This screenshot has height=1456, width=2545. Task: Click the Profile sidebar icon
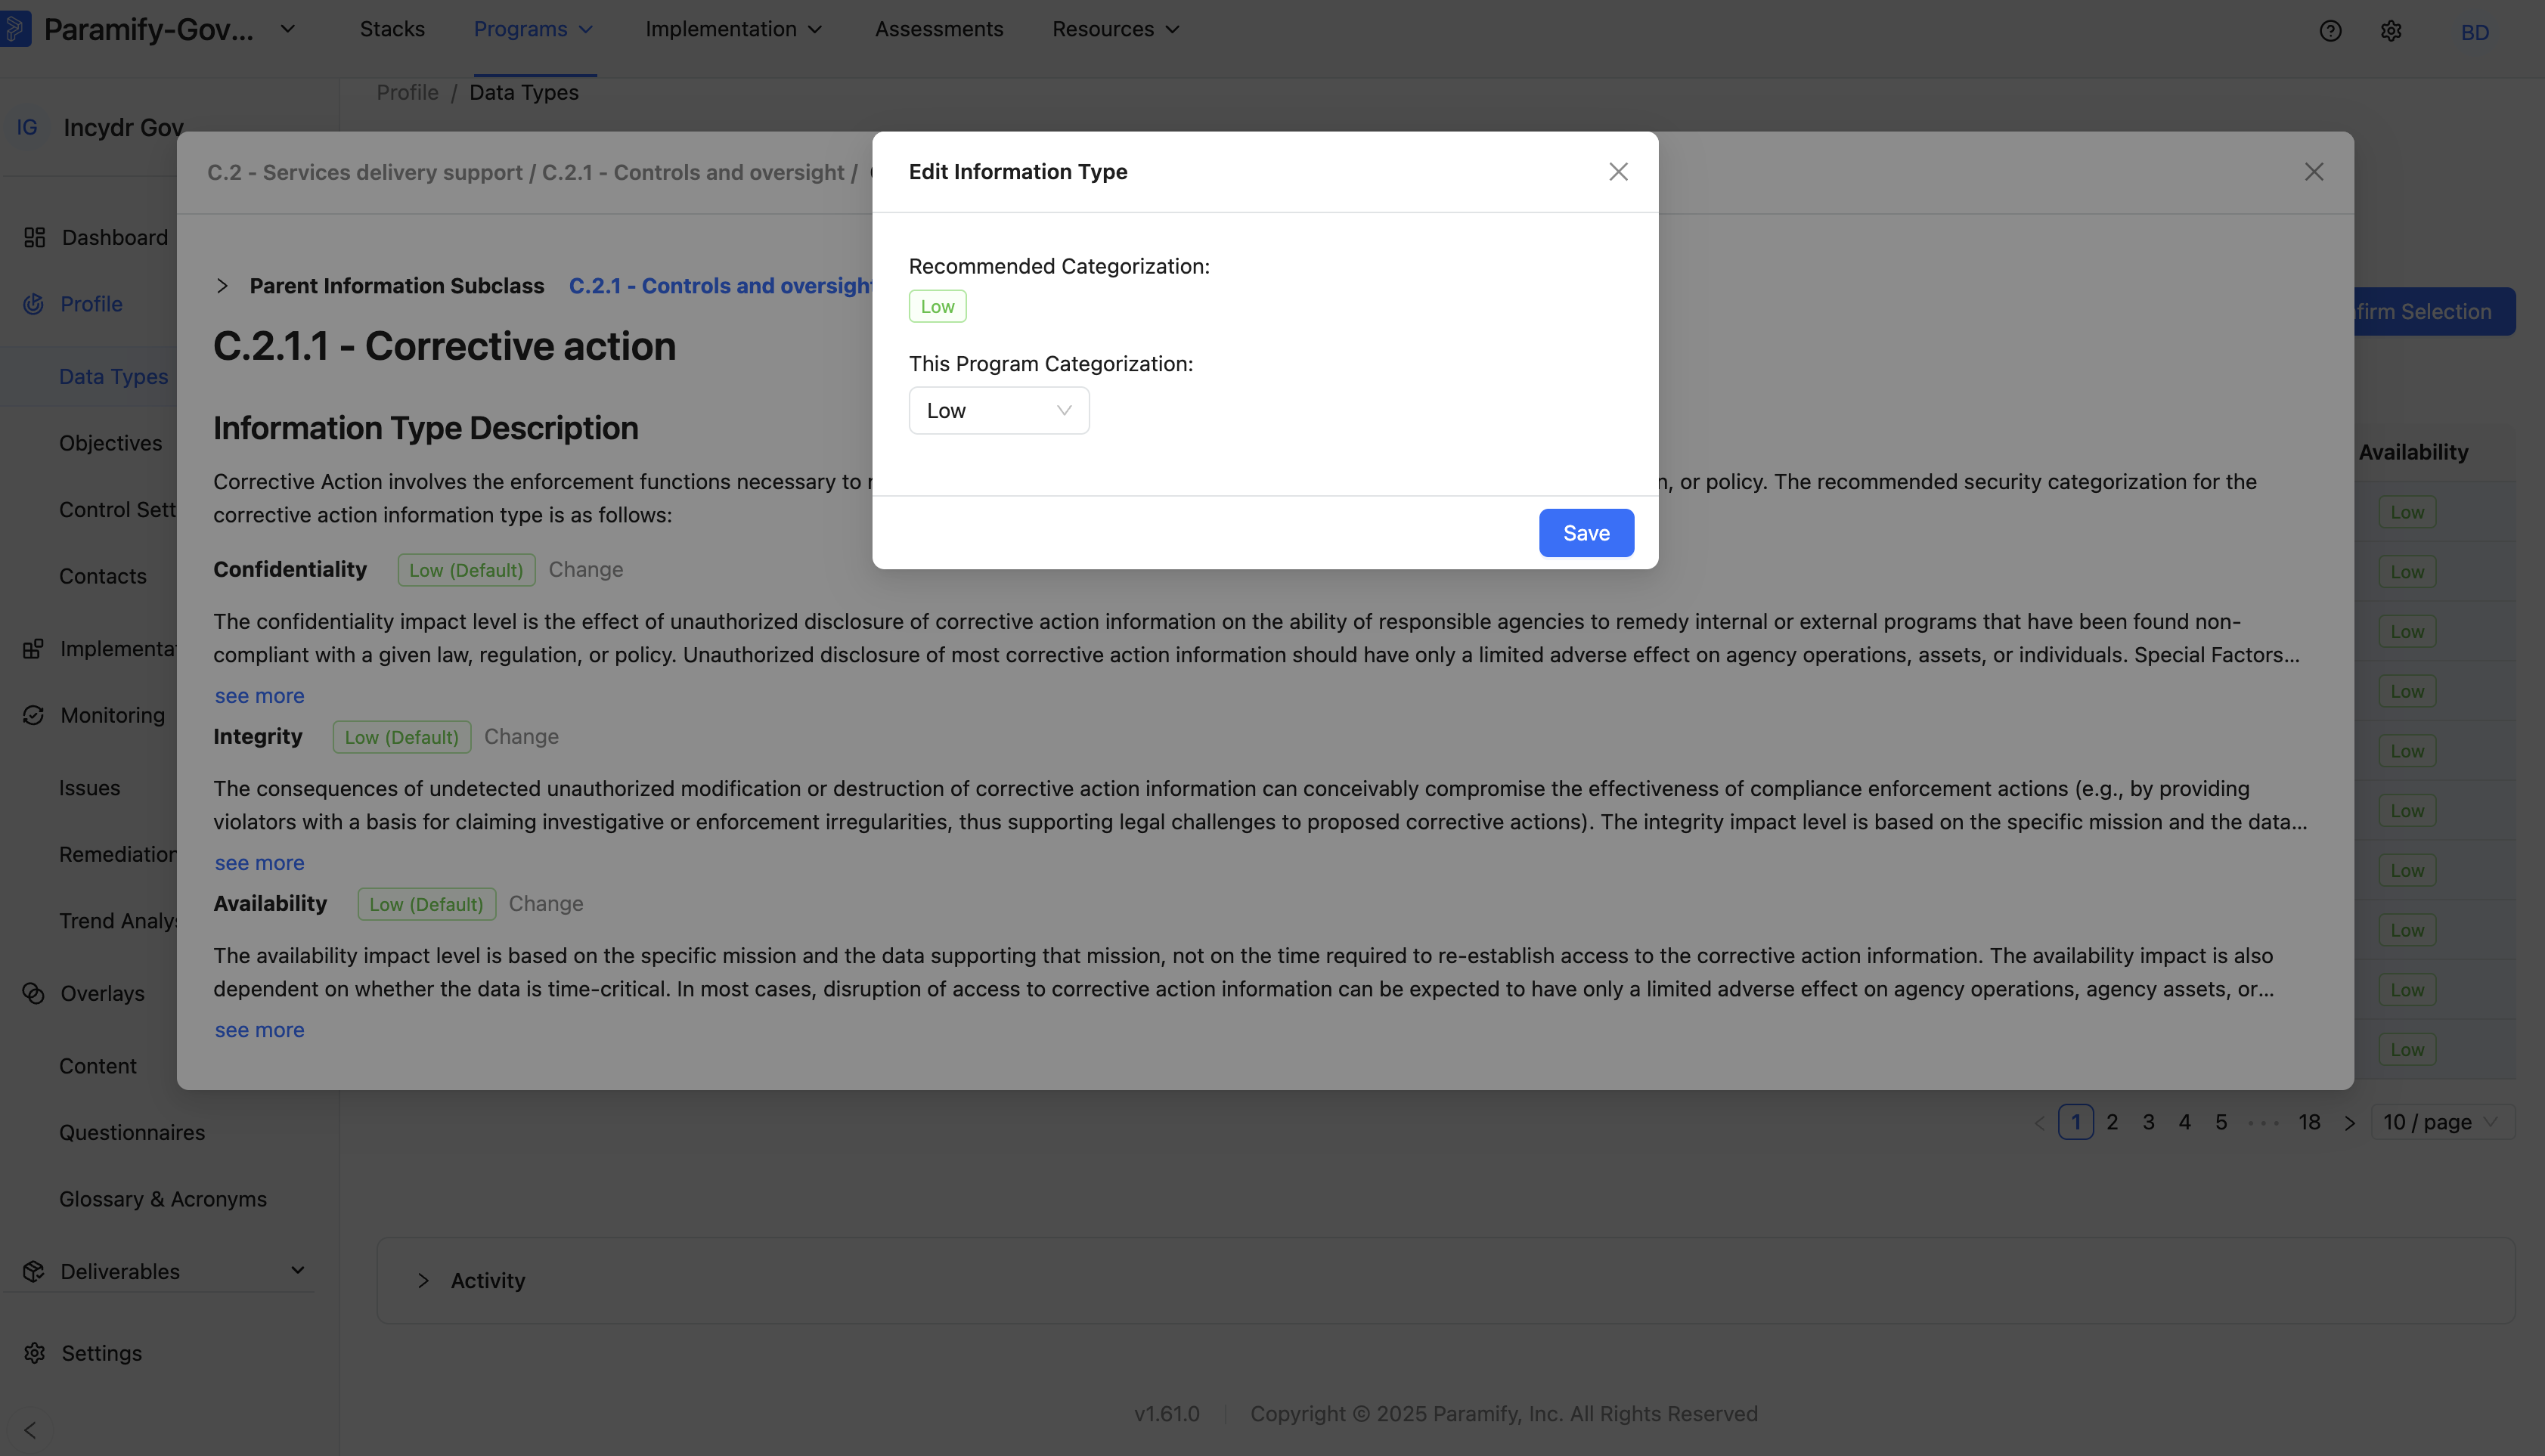click(33, 304)
